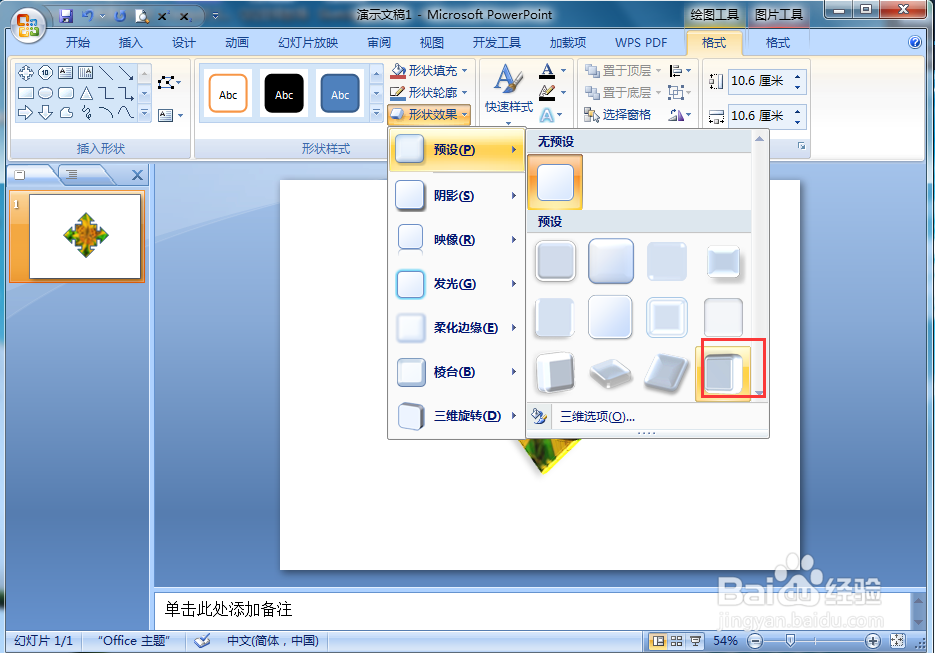935x653 pixels.
Task: Apply the white orange-outline Abc style
Action: pyautogui.click(x=228, y=94)
